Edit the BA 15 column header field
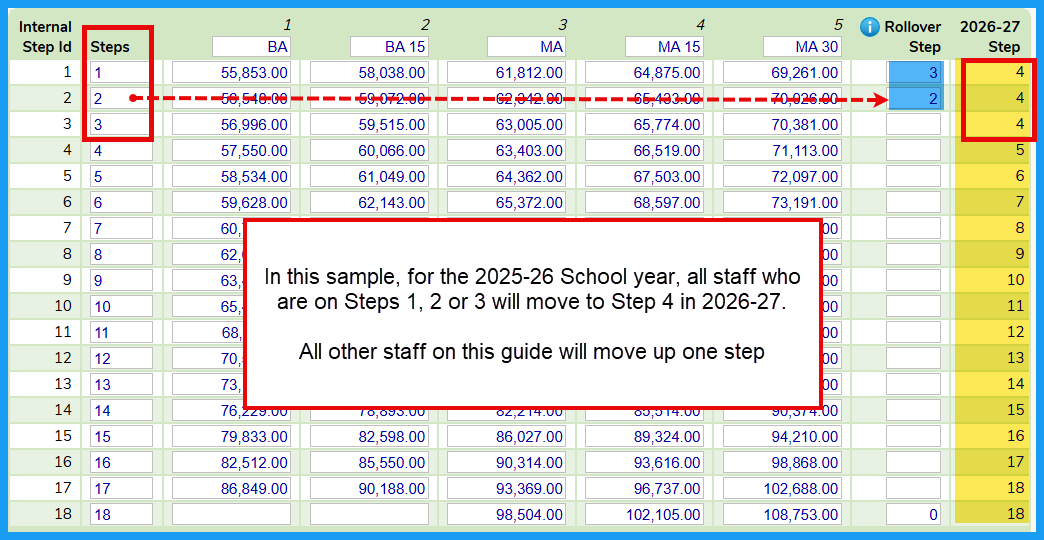 (x=390, y=47)
